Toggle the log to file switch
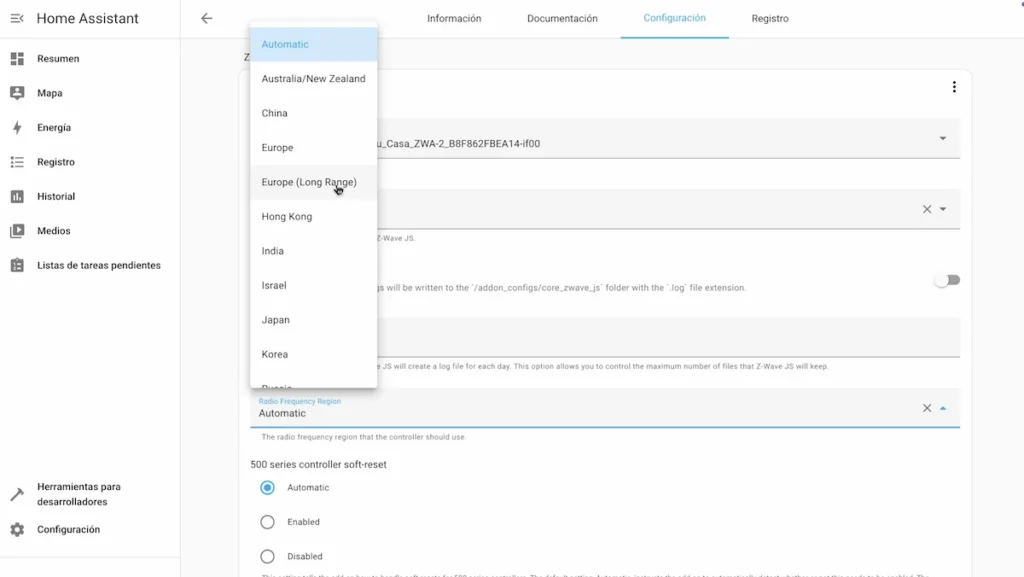Screen dimensions: 1024x577 (x=947, y=280)
